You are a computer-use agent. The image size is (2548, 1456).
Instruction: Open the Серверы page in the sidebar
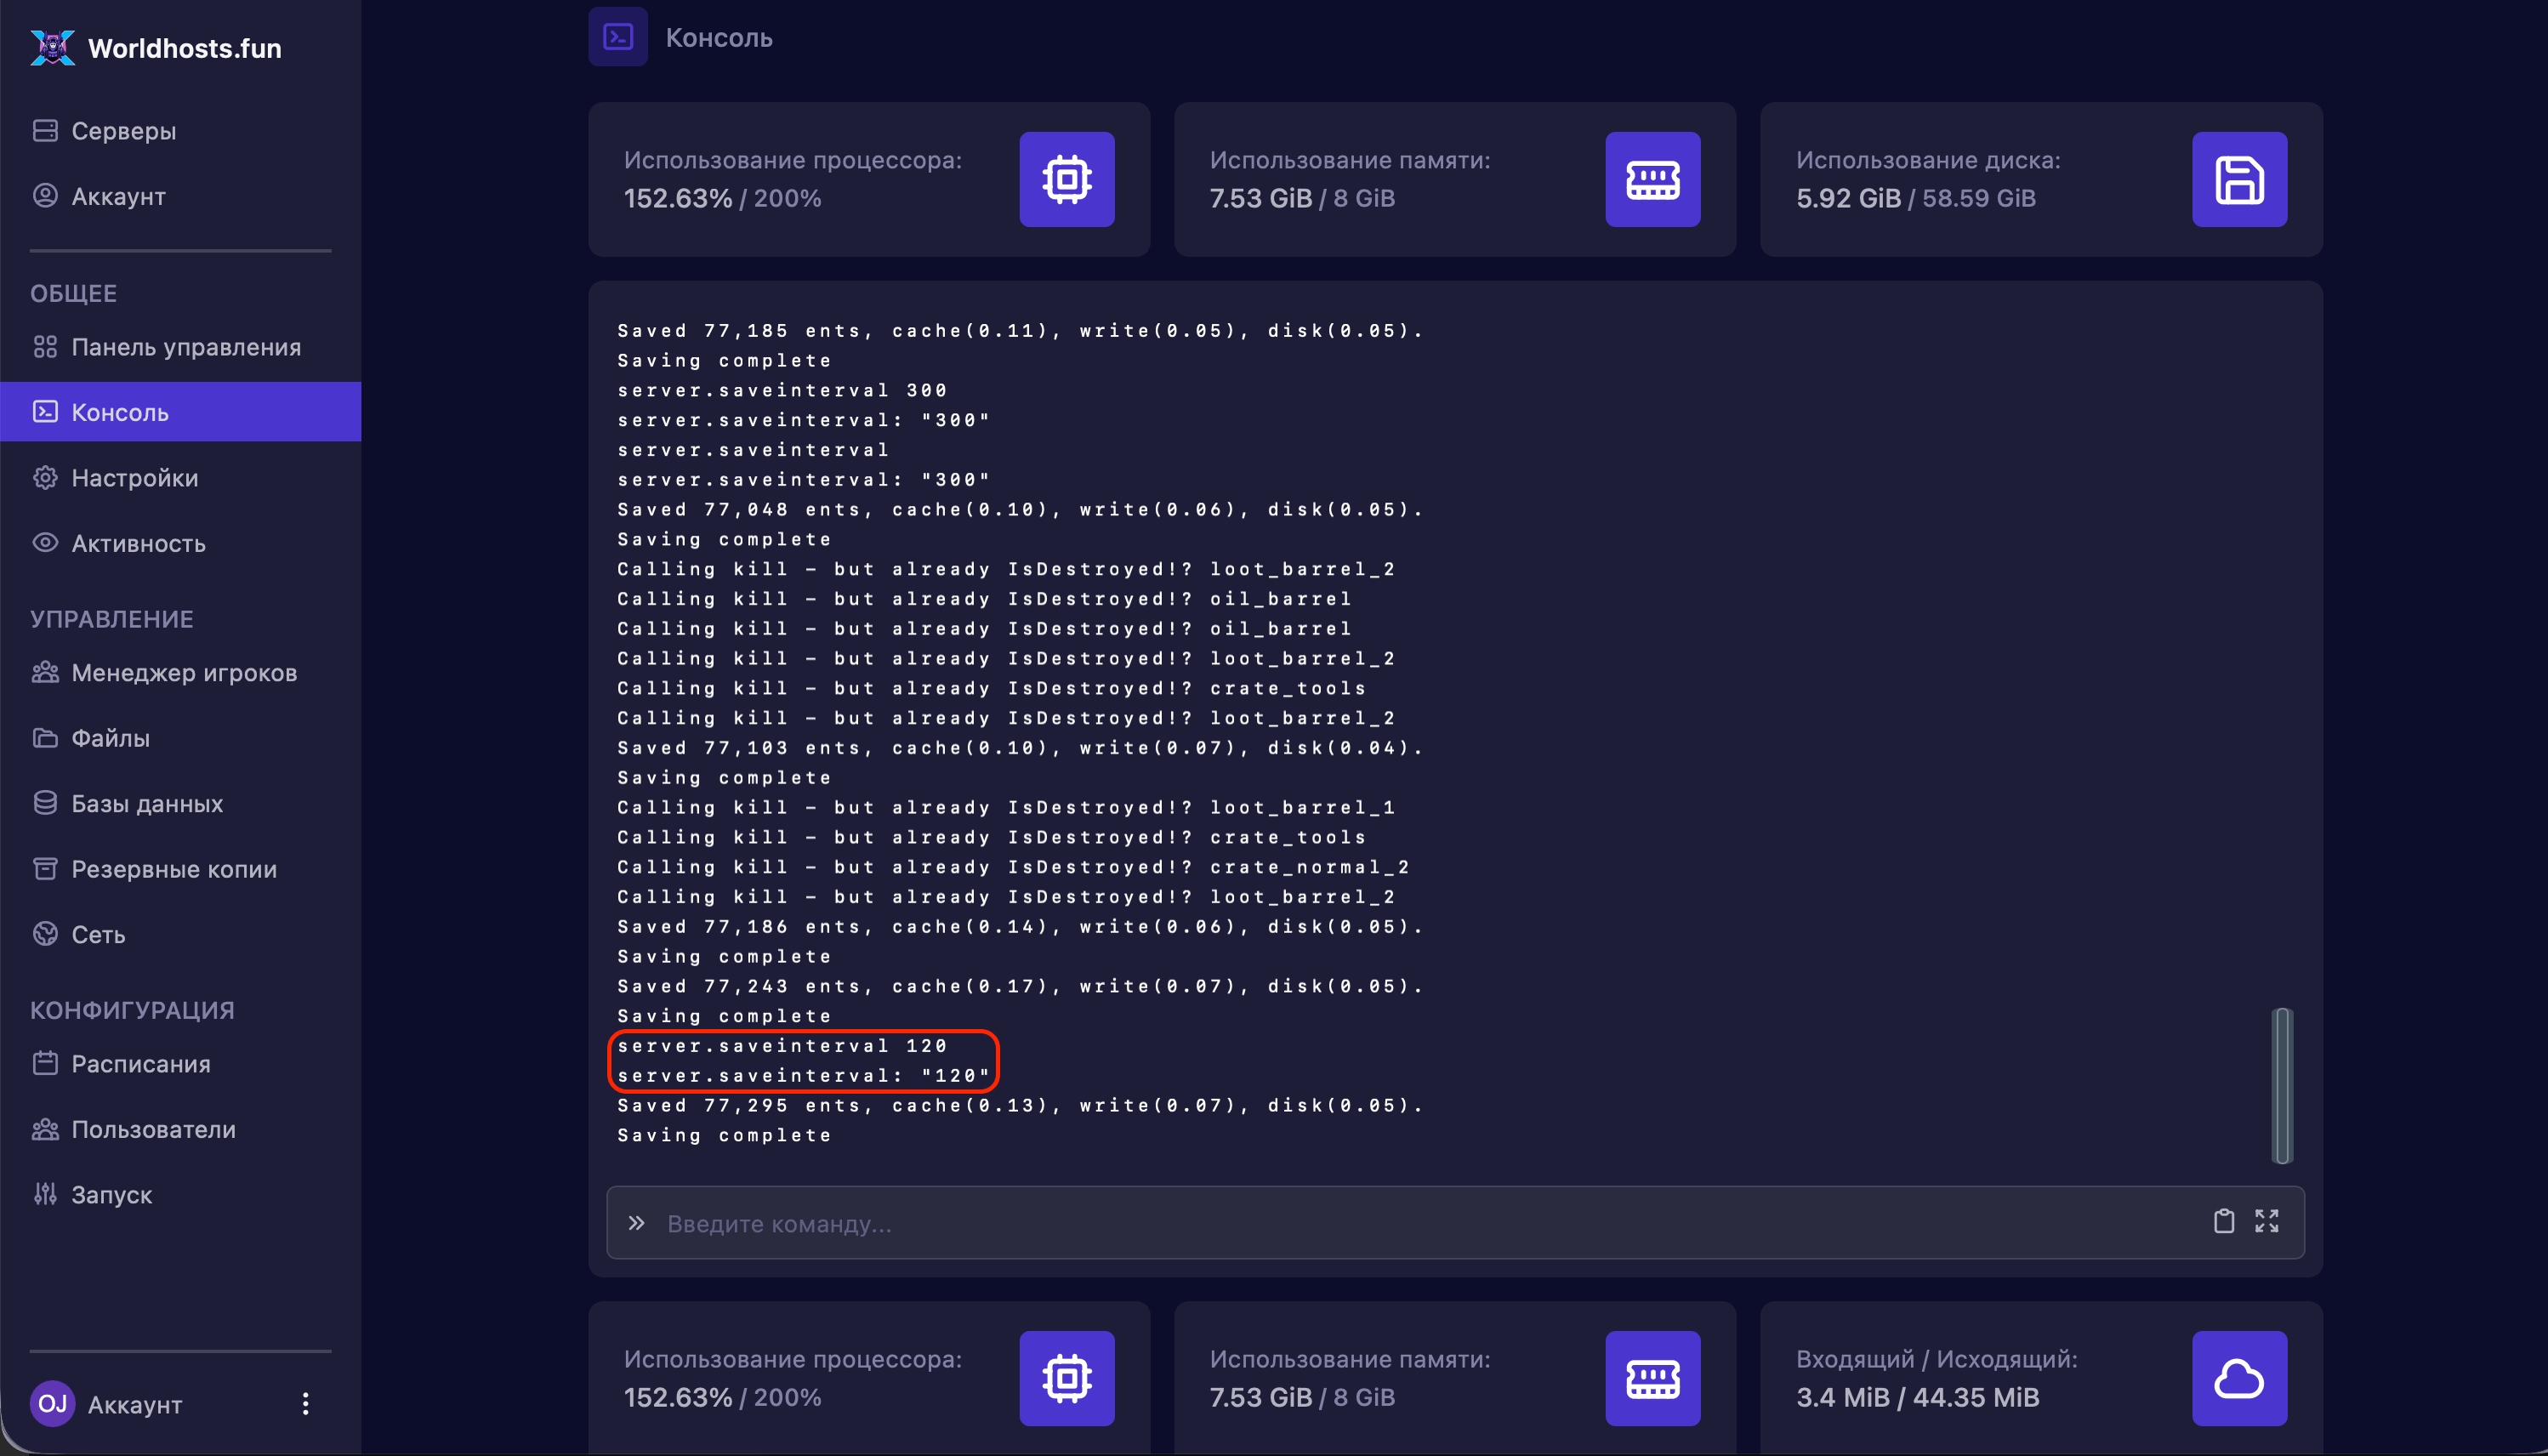(x=123, y=131)
